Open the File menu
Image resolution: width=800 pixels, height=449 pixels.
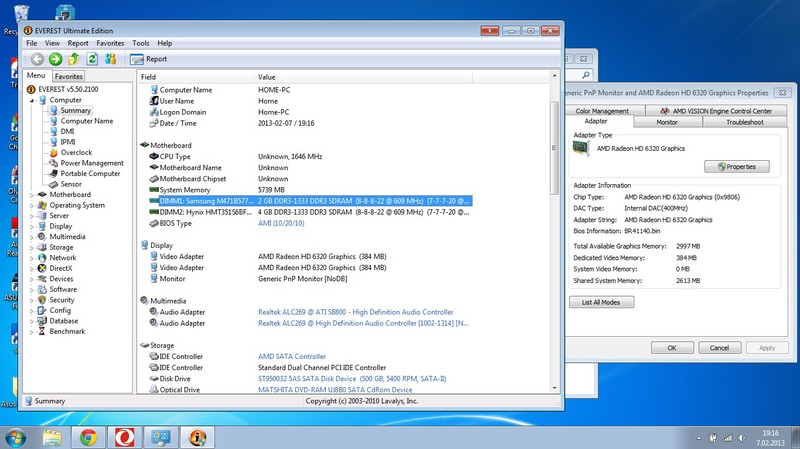point(32,43)
